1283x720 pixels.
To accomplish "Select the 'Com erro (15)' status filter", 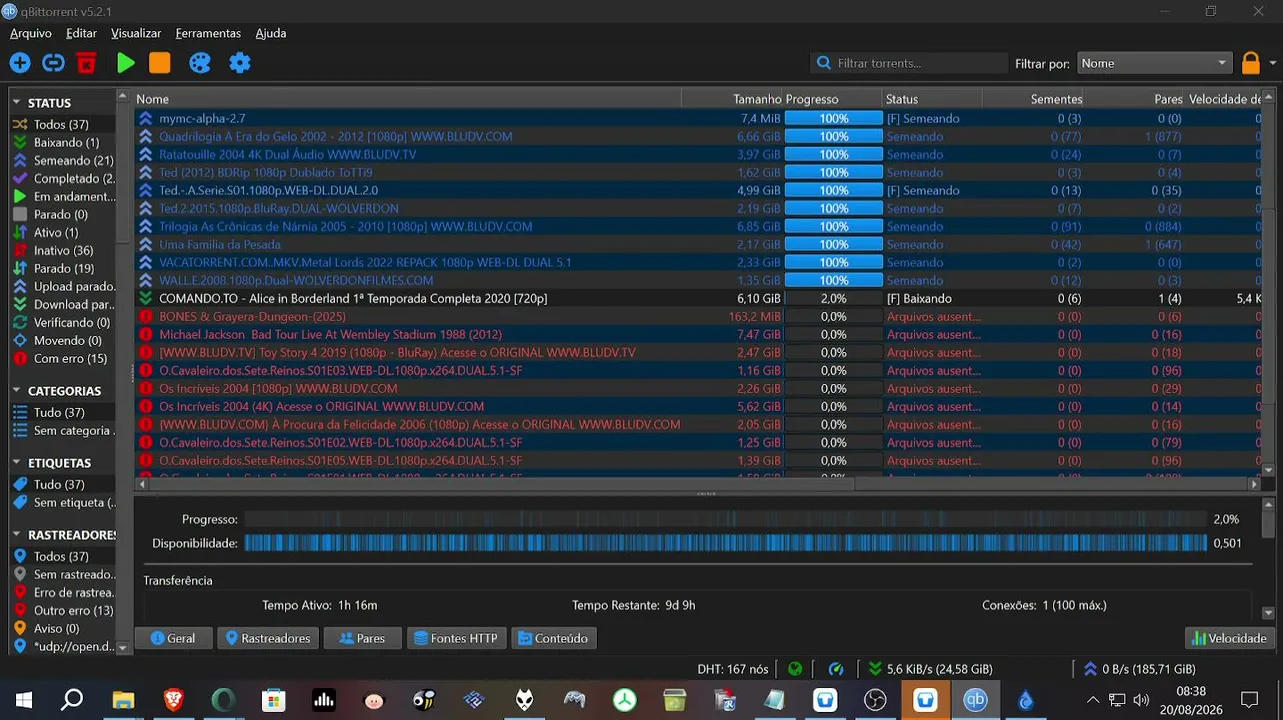I will pos(64,358).
